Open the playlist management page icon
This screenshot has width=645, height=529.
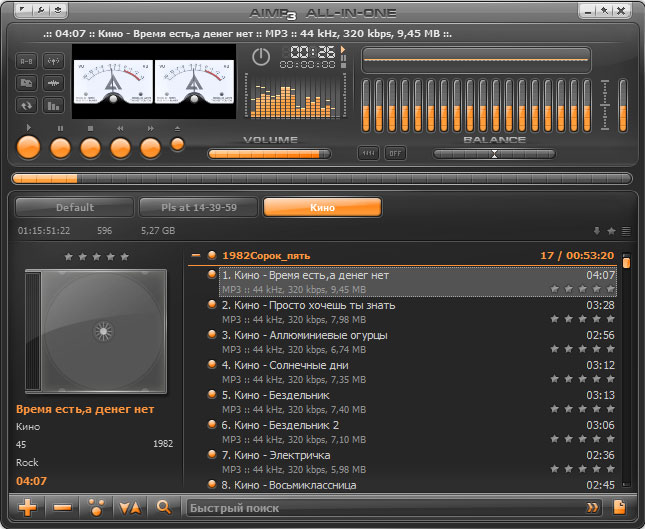click(619, 507)
